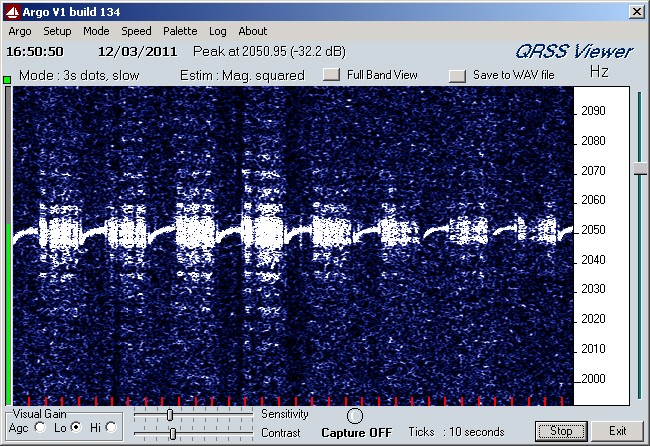Click 'Mode : 3s dots, slow' label
This screenshot has width=650, height=446.
pyautogui.click(x=79, y=75)
